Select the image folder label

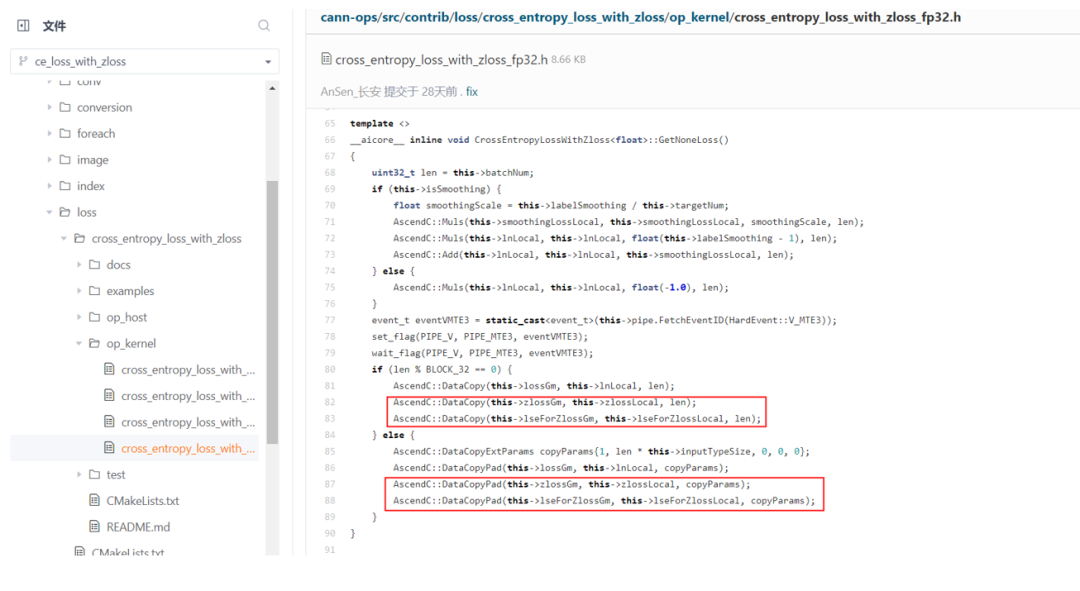92,159
